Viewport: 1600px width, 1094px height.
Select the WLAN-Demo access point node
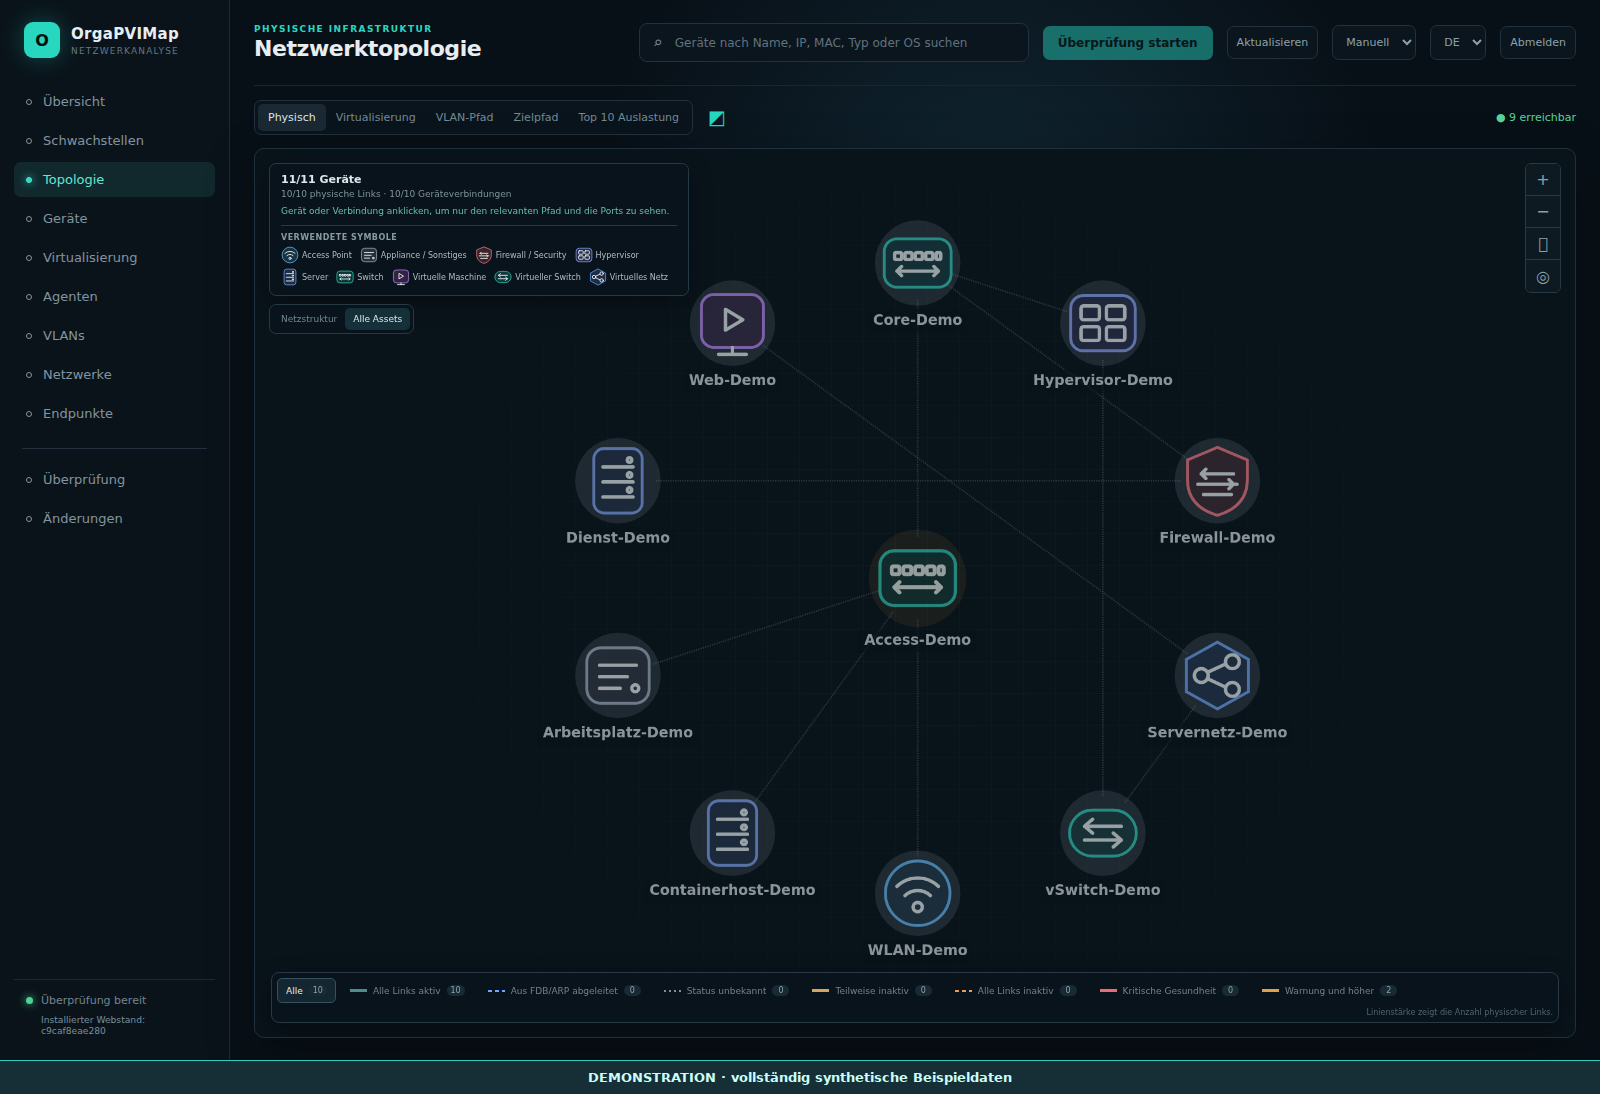coord(917,893)
